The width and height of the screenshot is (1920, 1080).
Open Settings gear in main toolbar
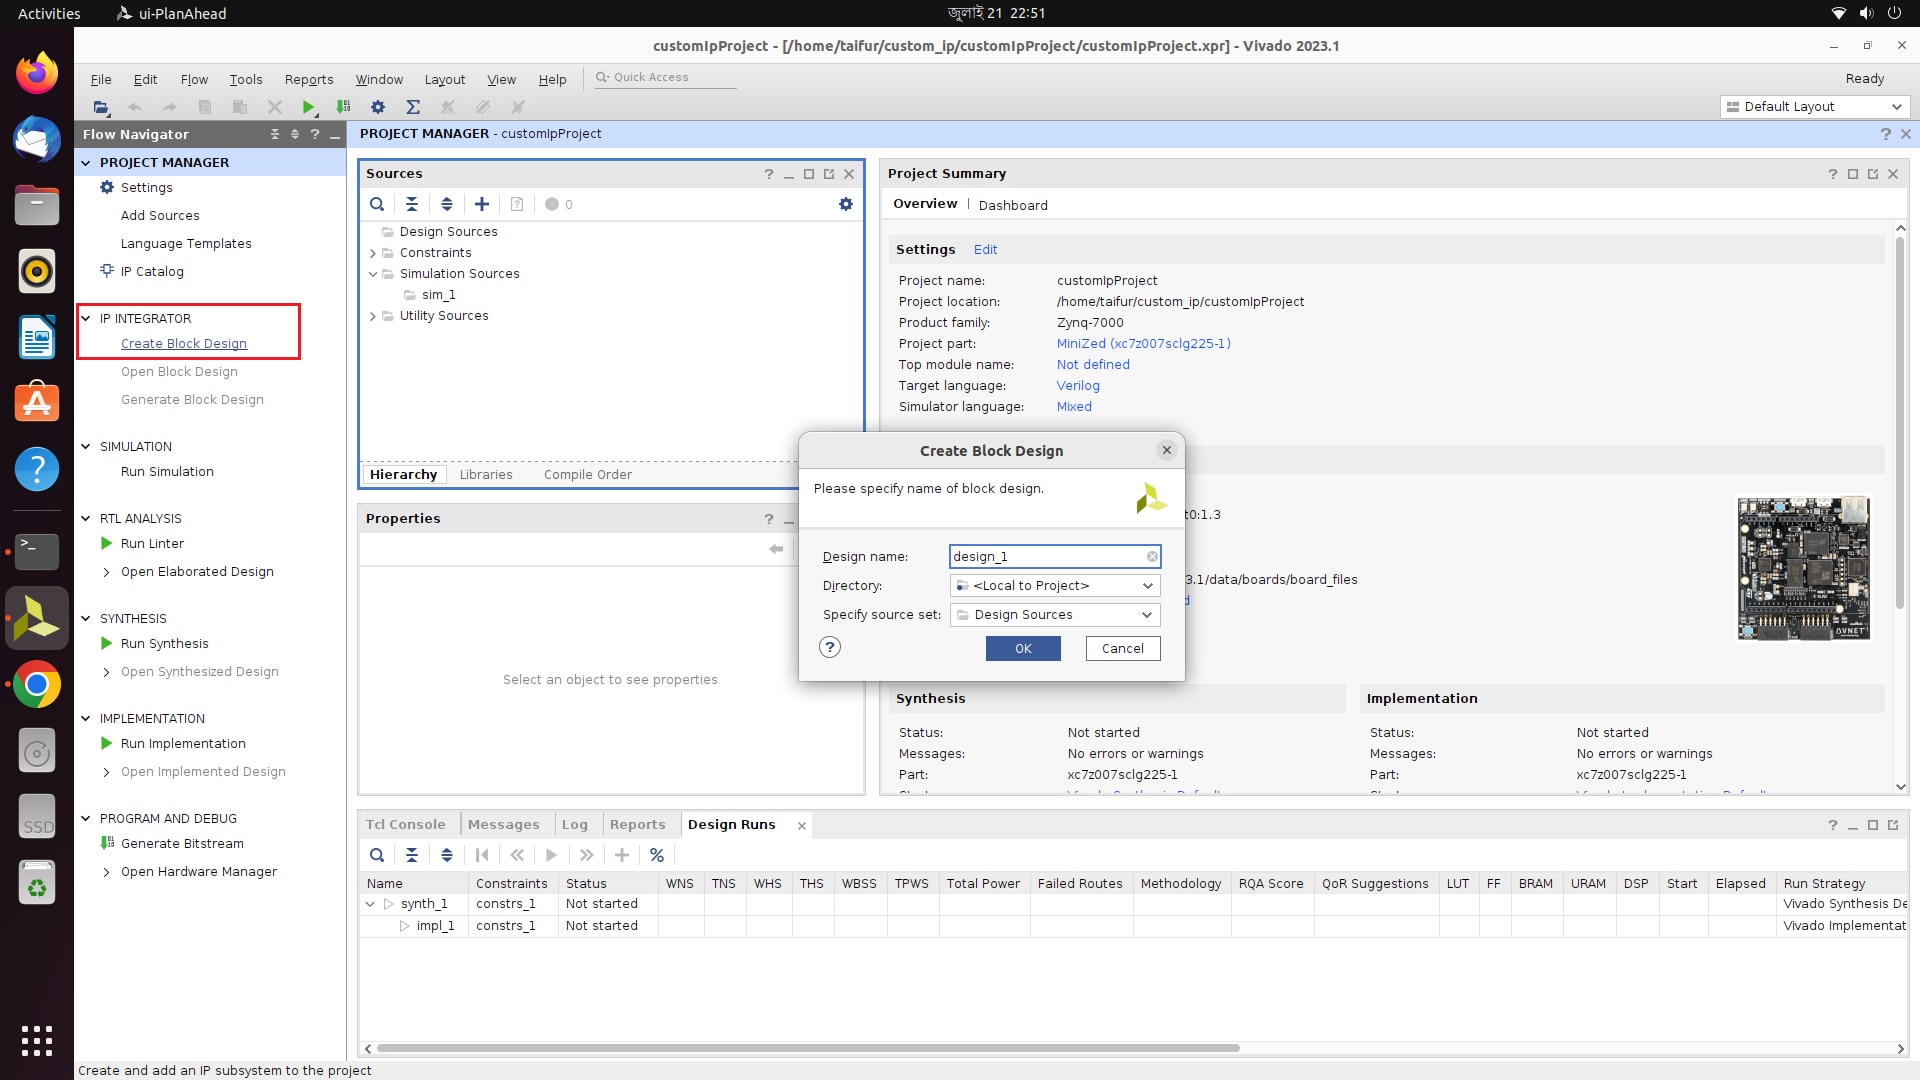click(x=377, y=107)
